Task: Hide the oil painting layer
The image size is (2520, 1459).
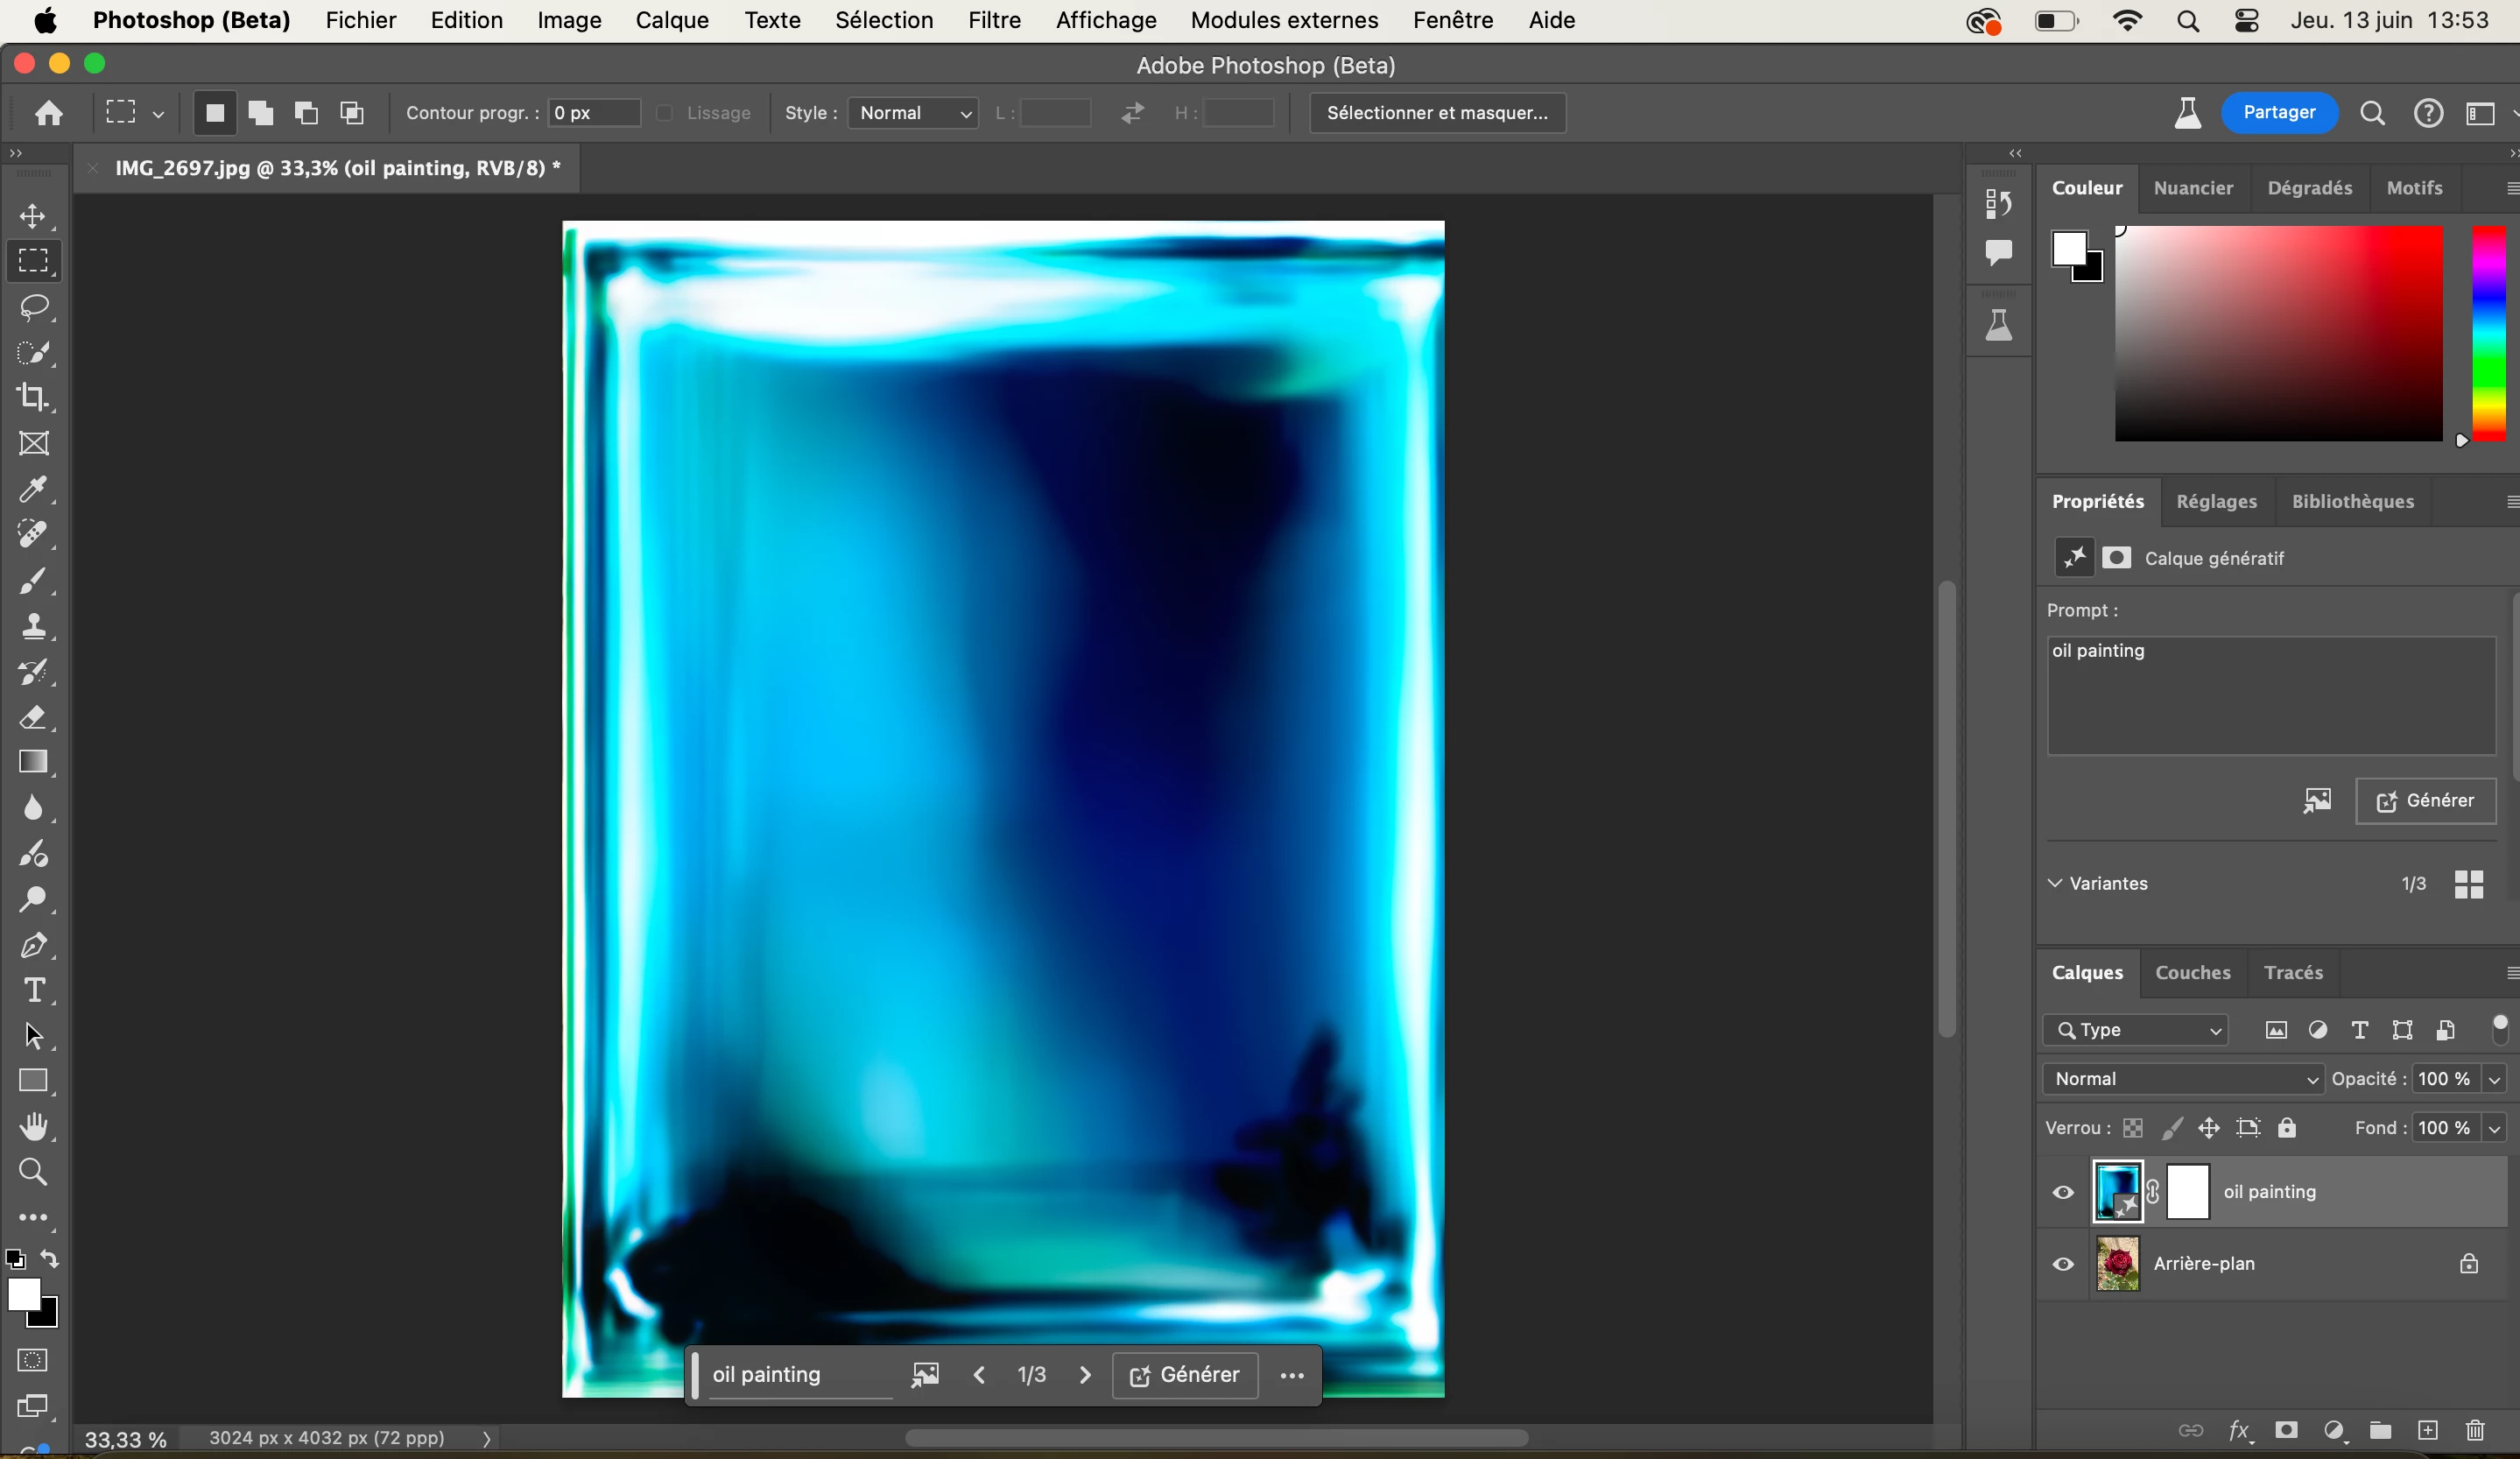Action: [x=2063, y=1192]
